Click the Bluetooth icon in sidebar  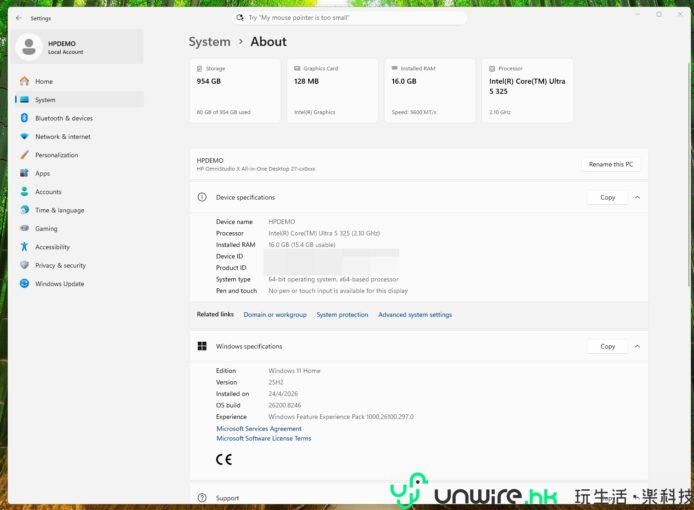tap(24, 118)
